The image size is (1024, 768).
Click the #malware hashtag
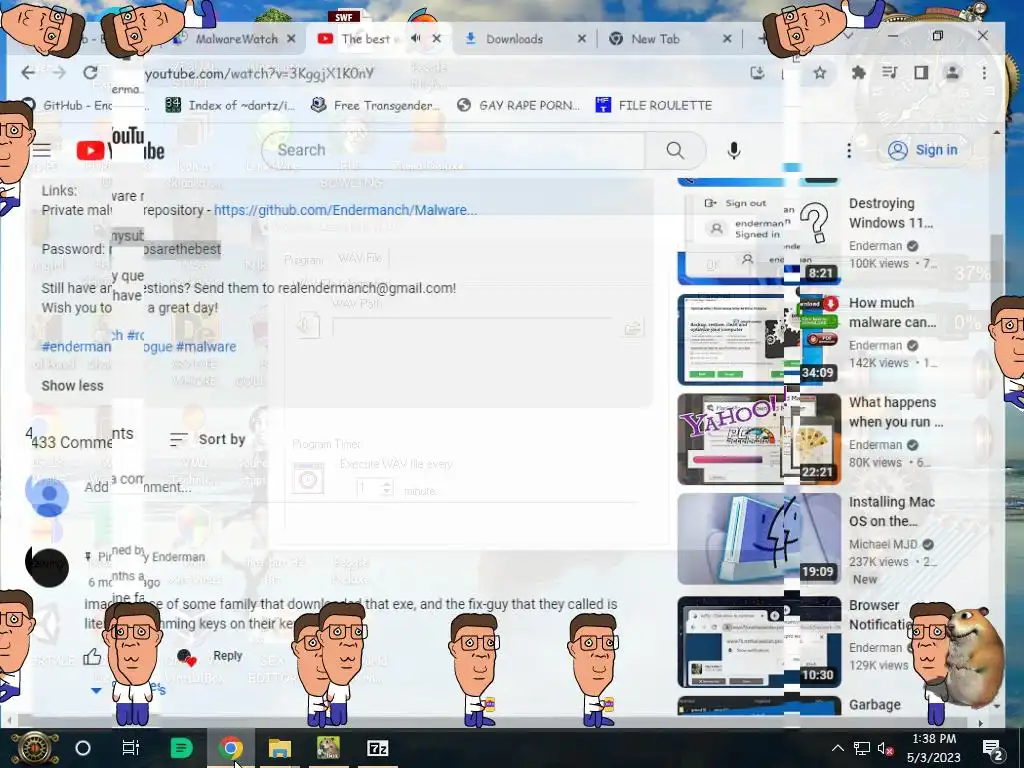pyautogui.click(x=206, y=346)
